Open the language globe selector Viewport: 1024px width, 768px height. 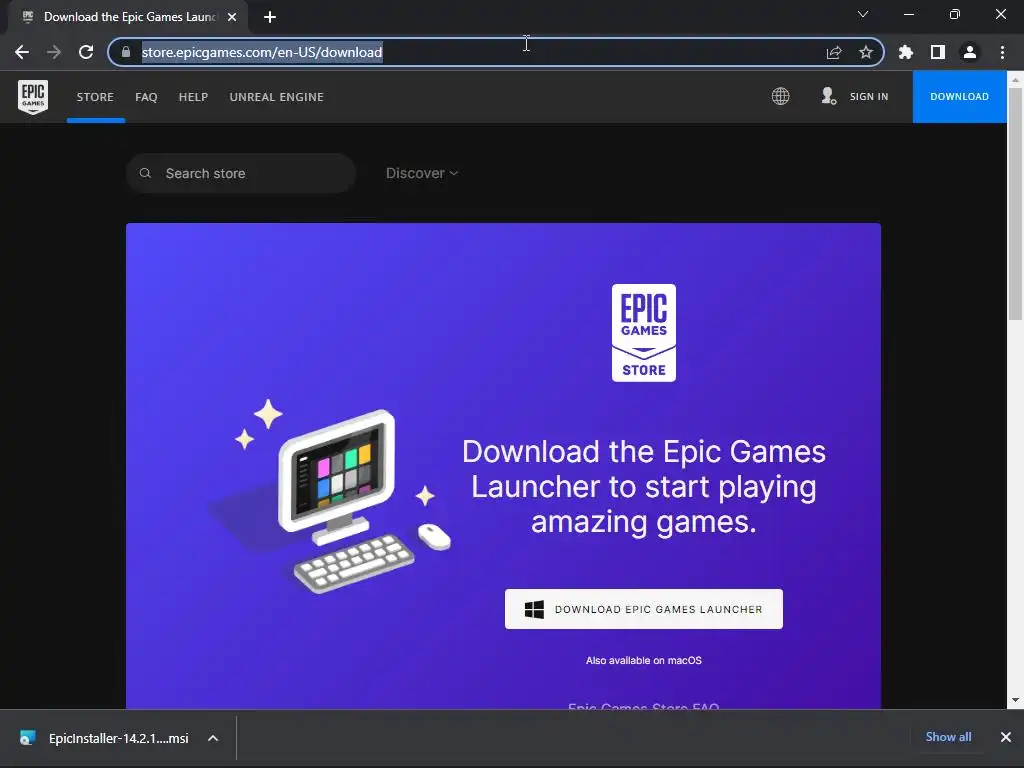780,97
